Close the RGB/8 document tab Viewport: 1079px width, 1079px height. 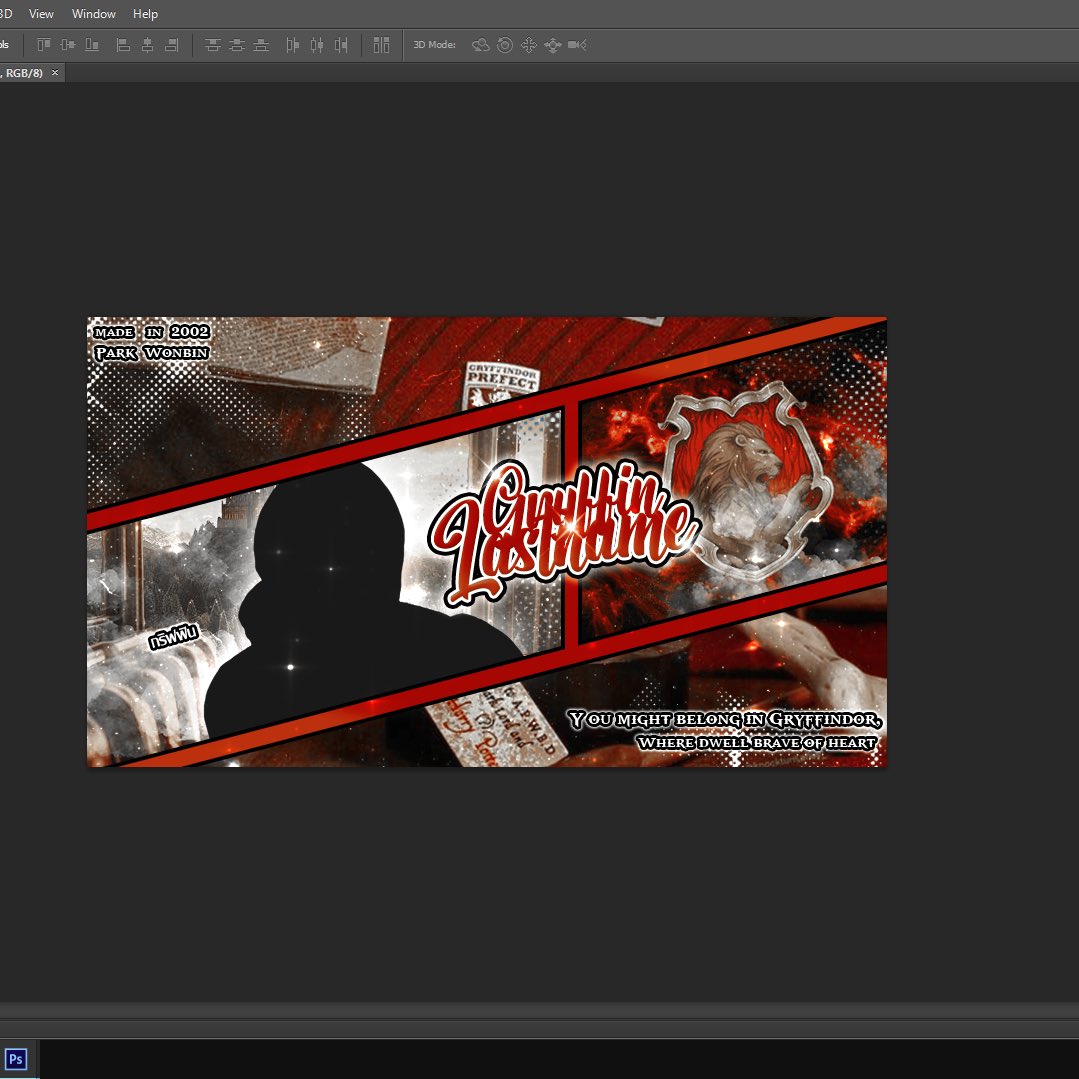tap(55, 72)
